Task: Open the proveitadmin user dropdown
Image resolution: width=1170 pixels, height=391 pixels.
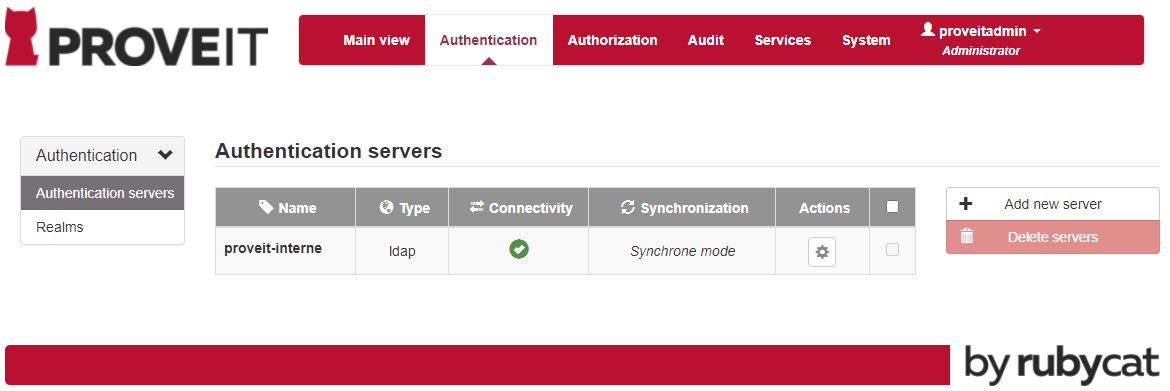Action: pyautogui.click(x=980, y=31)
